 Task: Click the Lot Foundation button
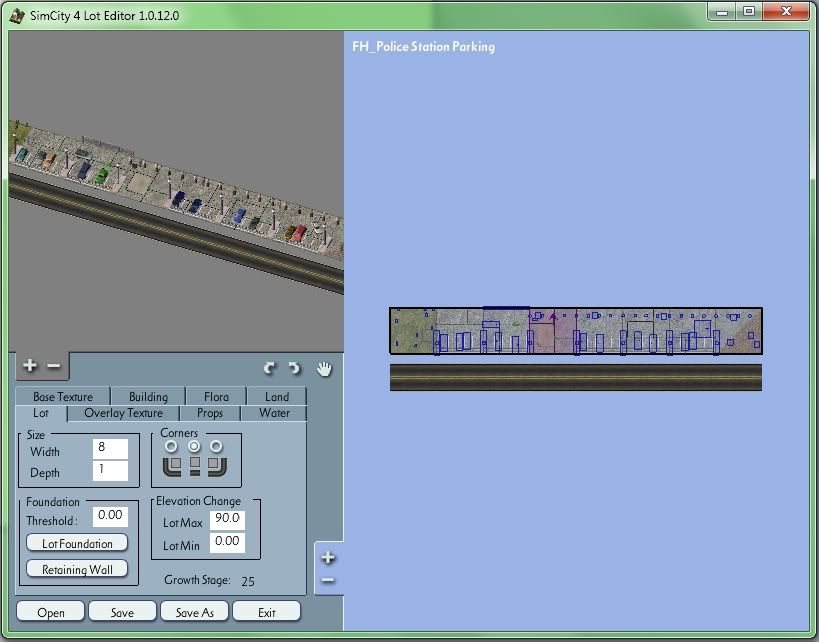[77, 543]
